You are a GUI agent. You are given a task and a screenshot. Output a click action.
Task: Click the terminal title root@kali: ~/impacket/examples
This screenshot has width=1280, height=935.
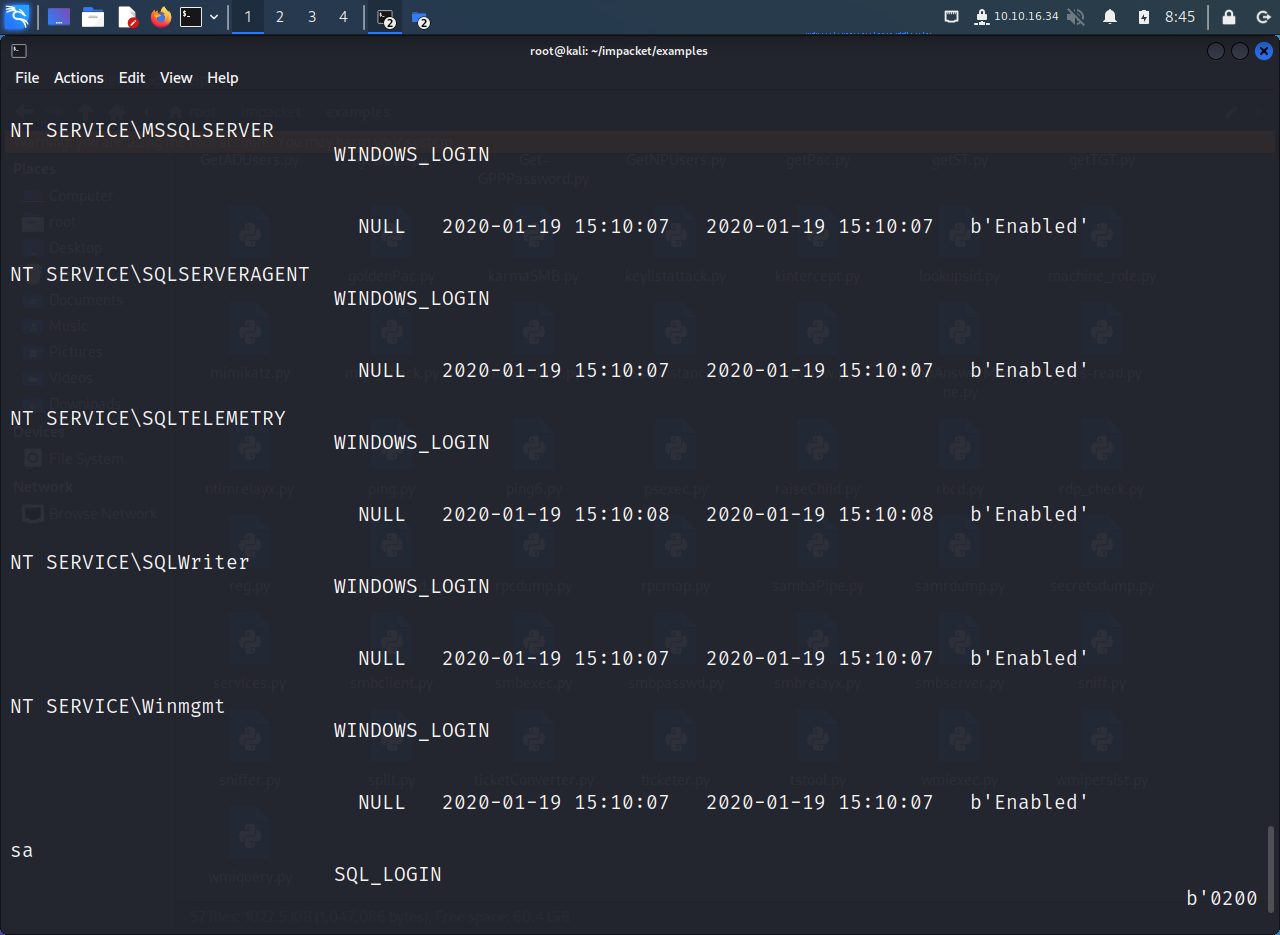(619, 51)
